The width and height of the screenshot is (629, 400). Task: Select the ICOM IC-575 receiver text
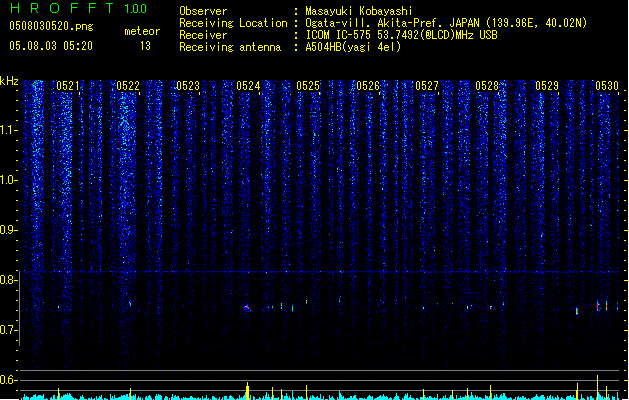click(x=401, y=35)
